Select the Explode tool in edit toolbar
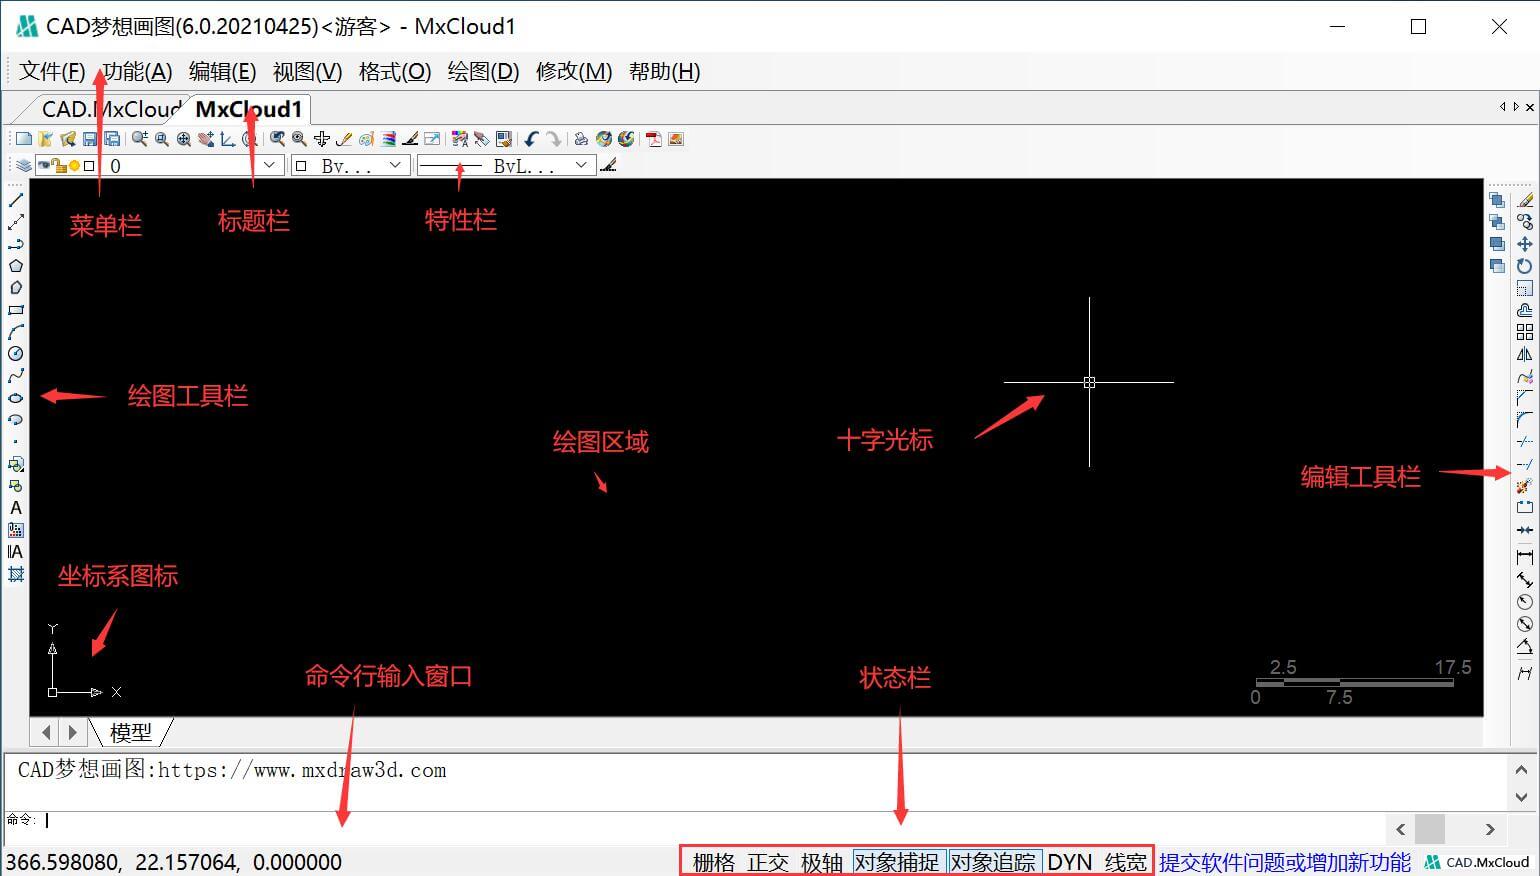 pos(1525,486)
